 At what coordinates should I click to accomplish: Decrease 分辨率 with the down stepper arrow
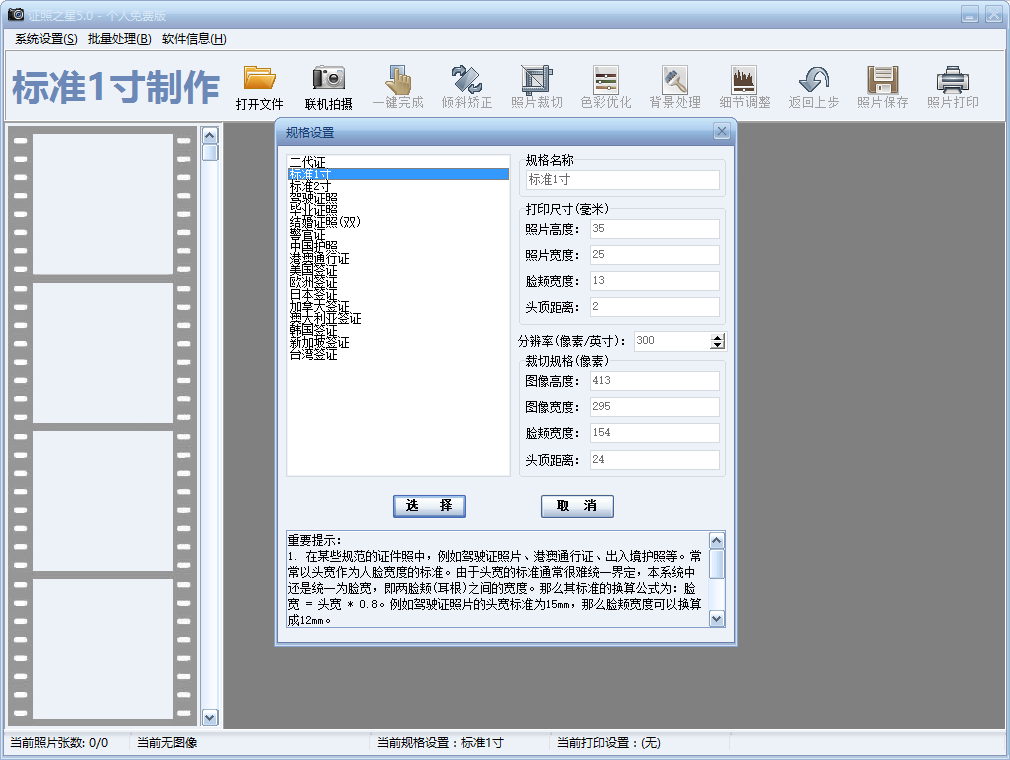click(x=717, y=345)
